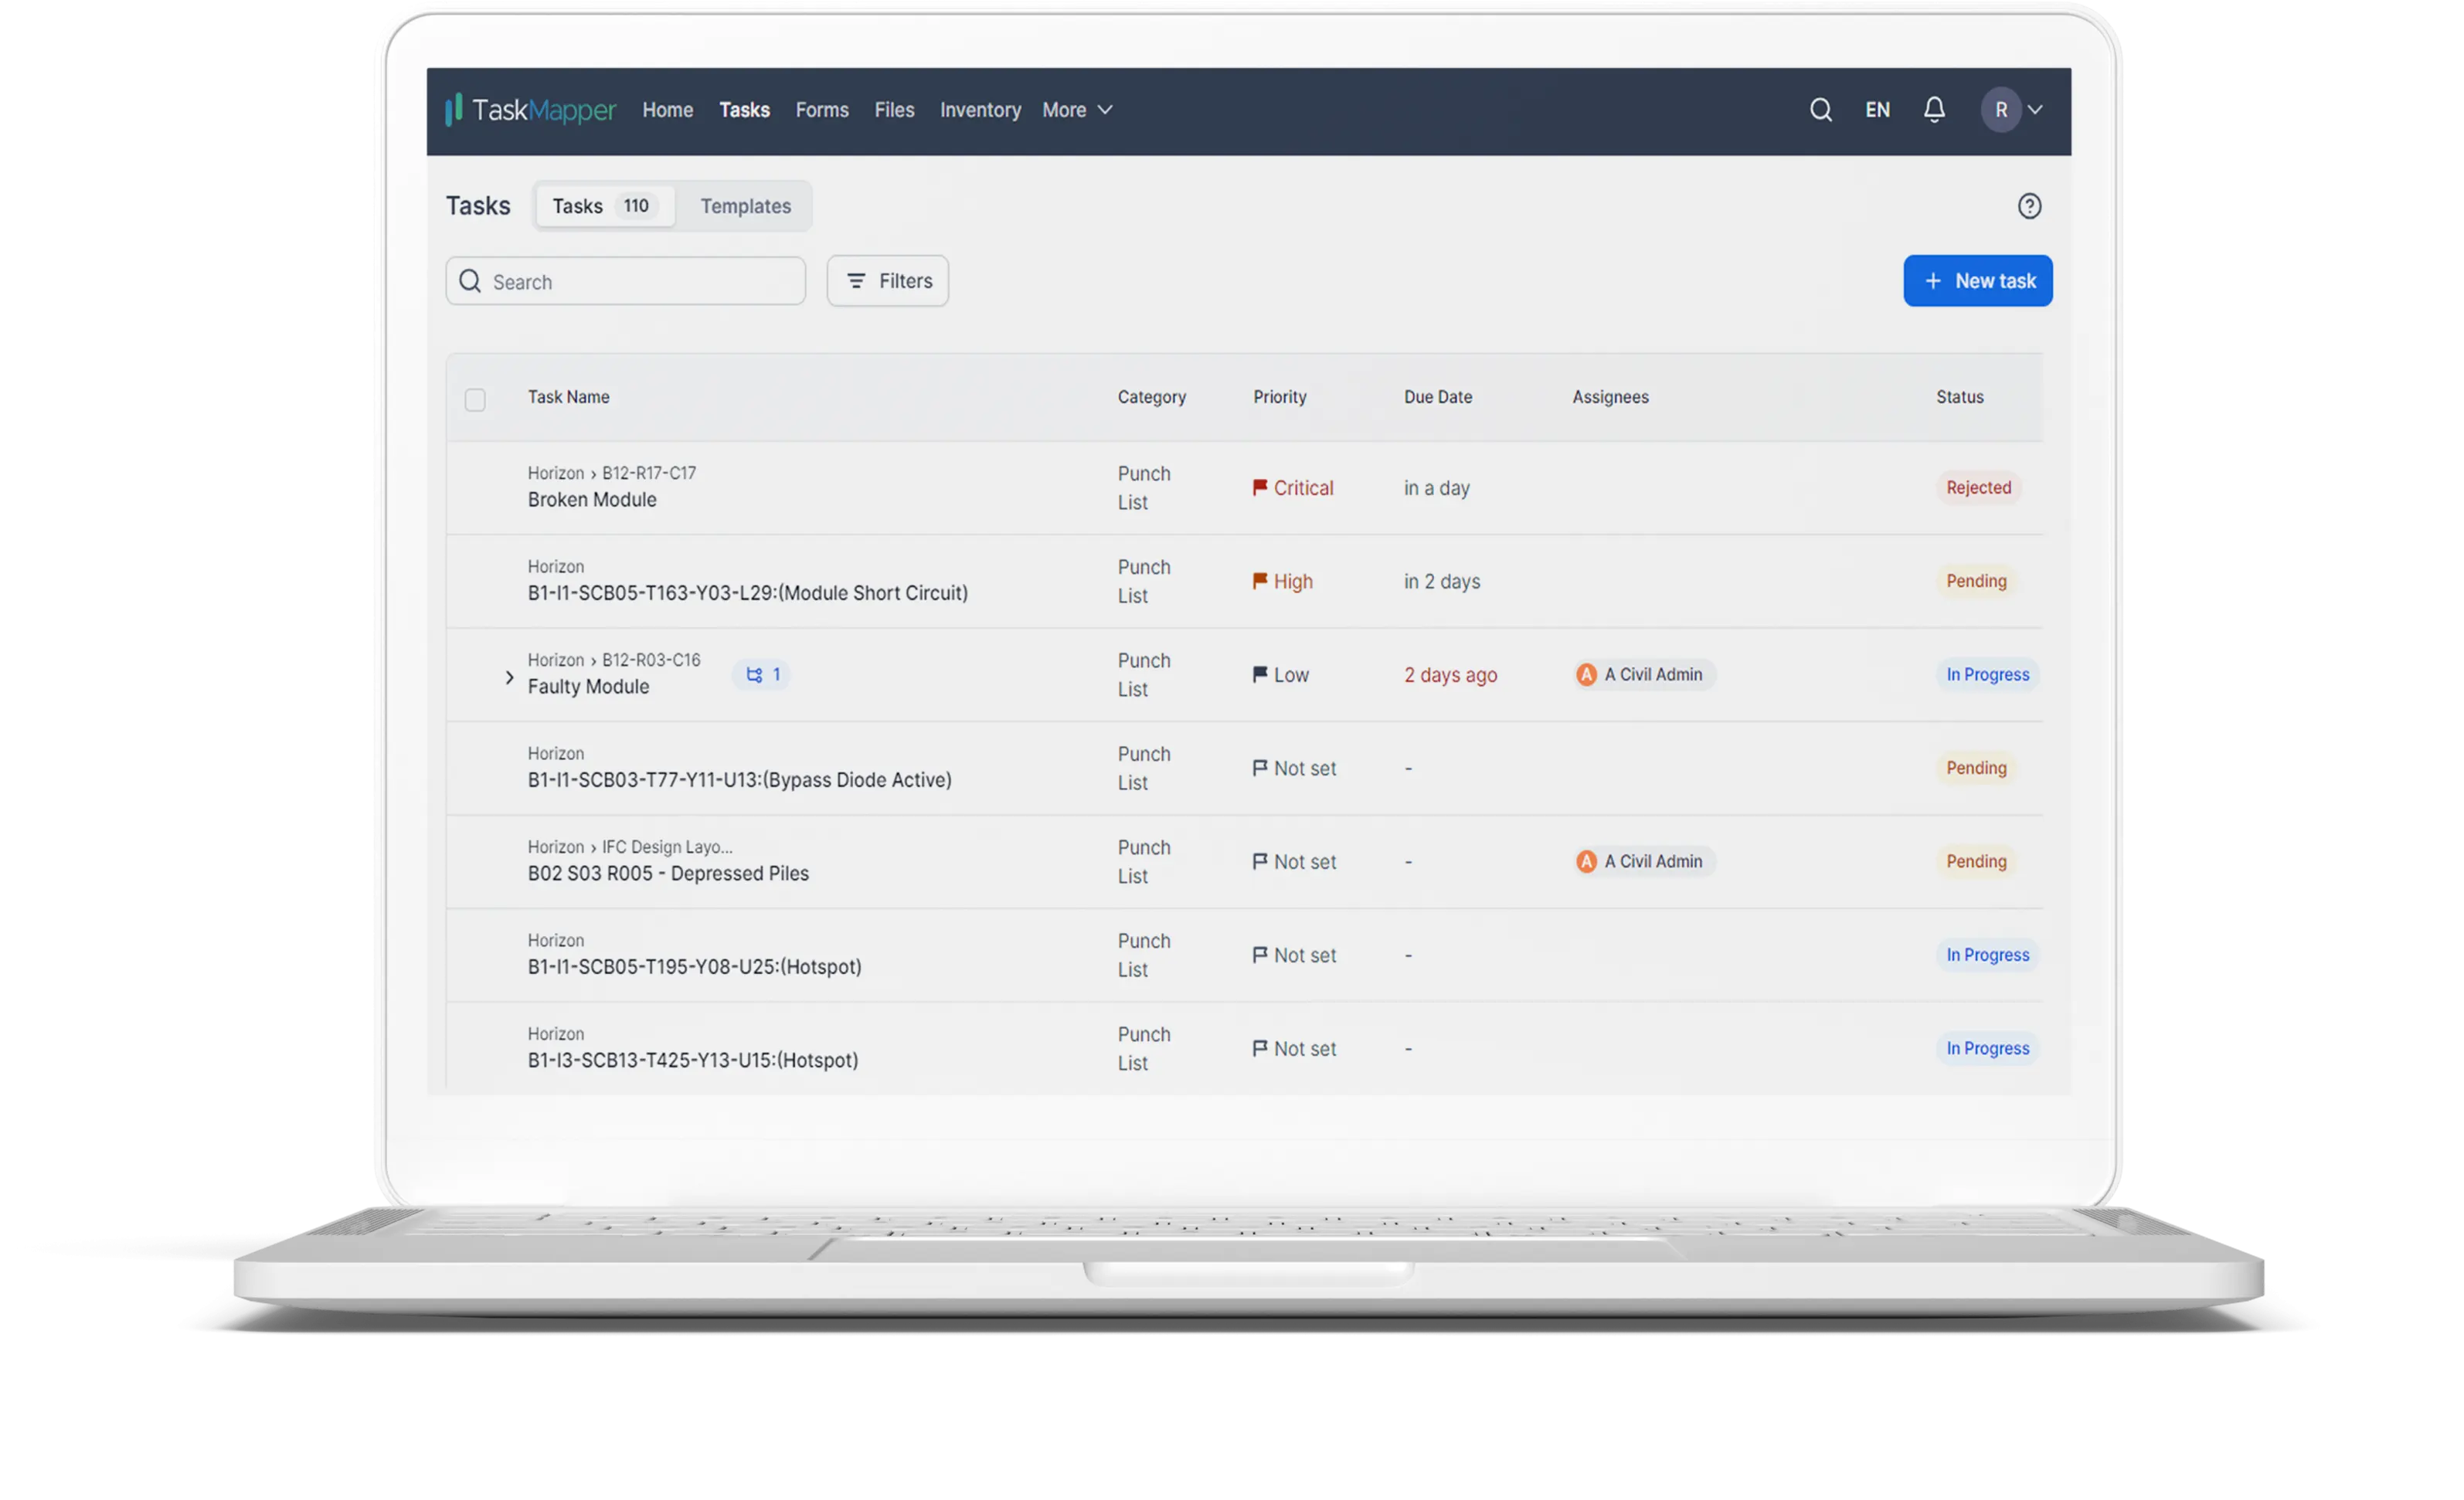Viewport: 2464px width, 1500px height.
Task: Open the Forms page
Action: (x=822, y=110)
